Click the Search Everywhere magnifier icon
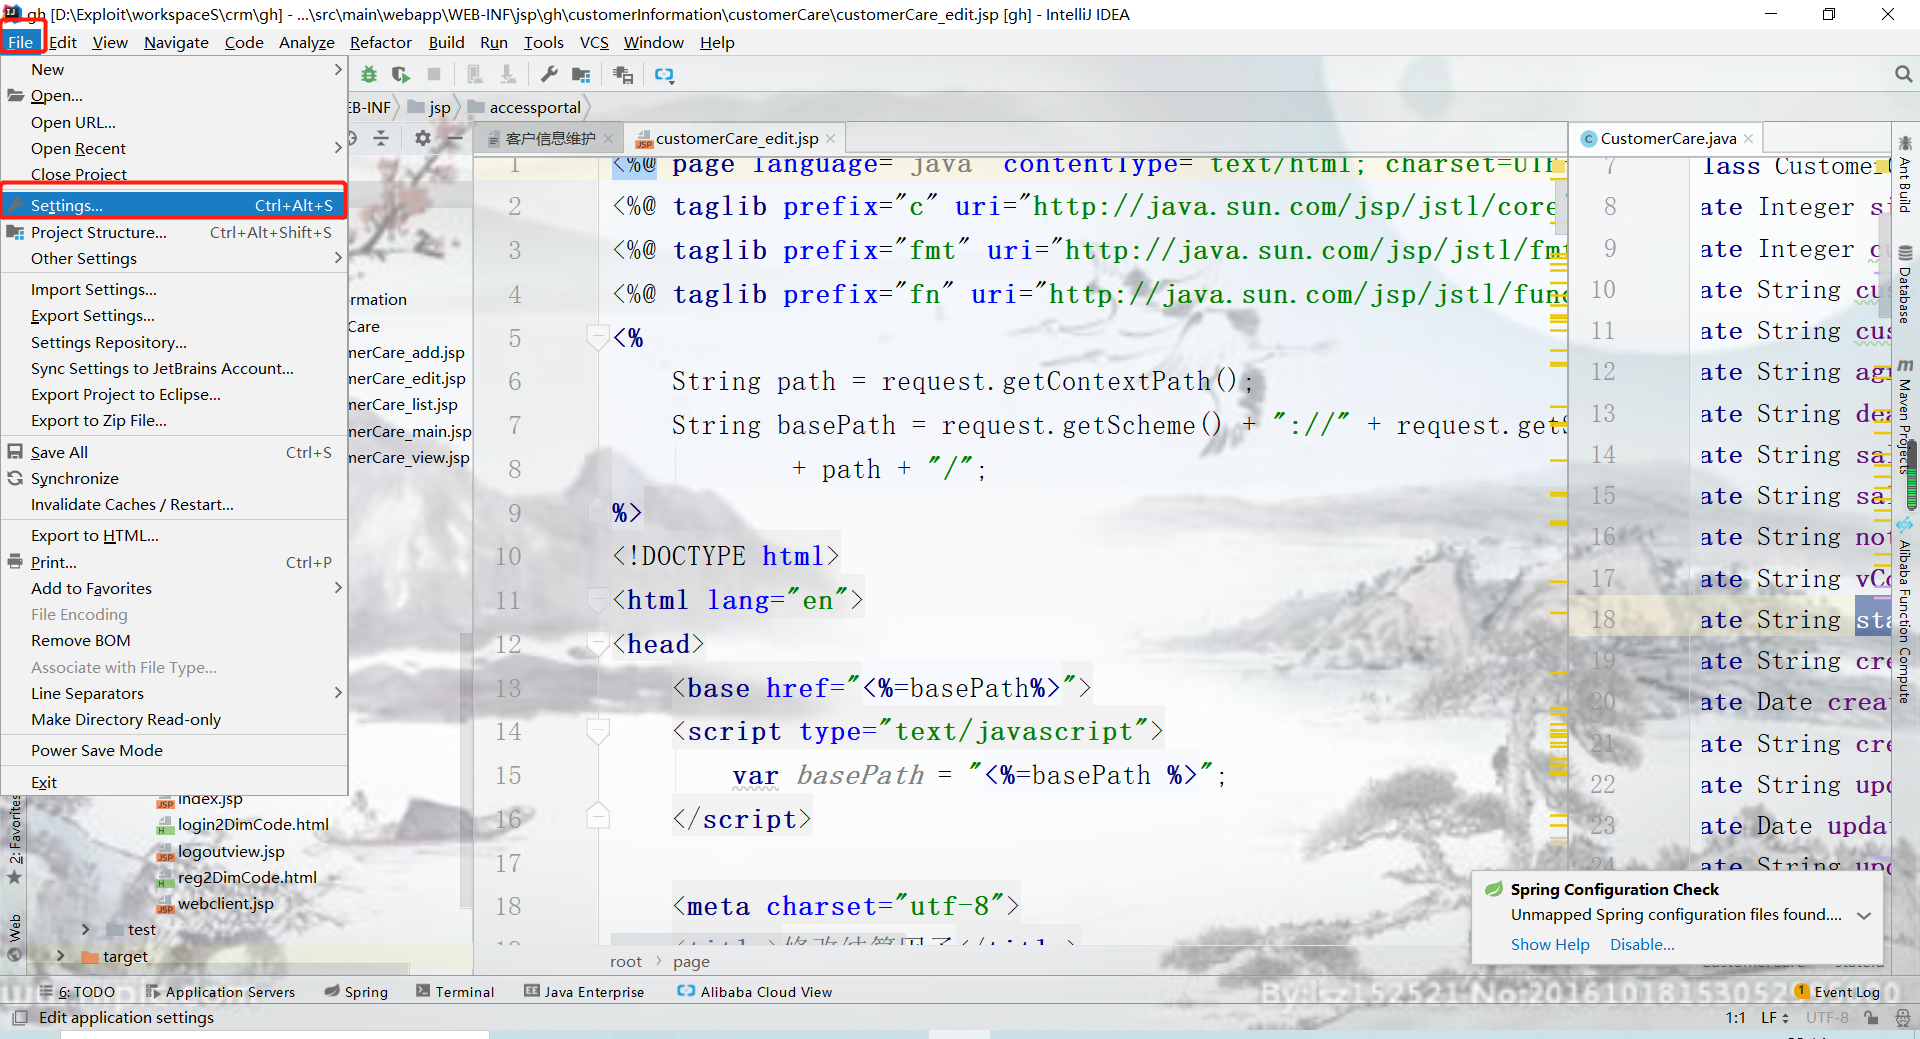Screen dimensions: 1920x1039 1903,74
